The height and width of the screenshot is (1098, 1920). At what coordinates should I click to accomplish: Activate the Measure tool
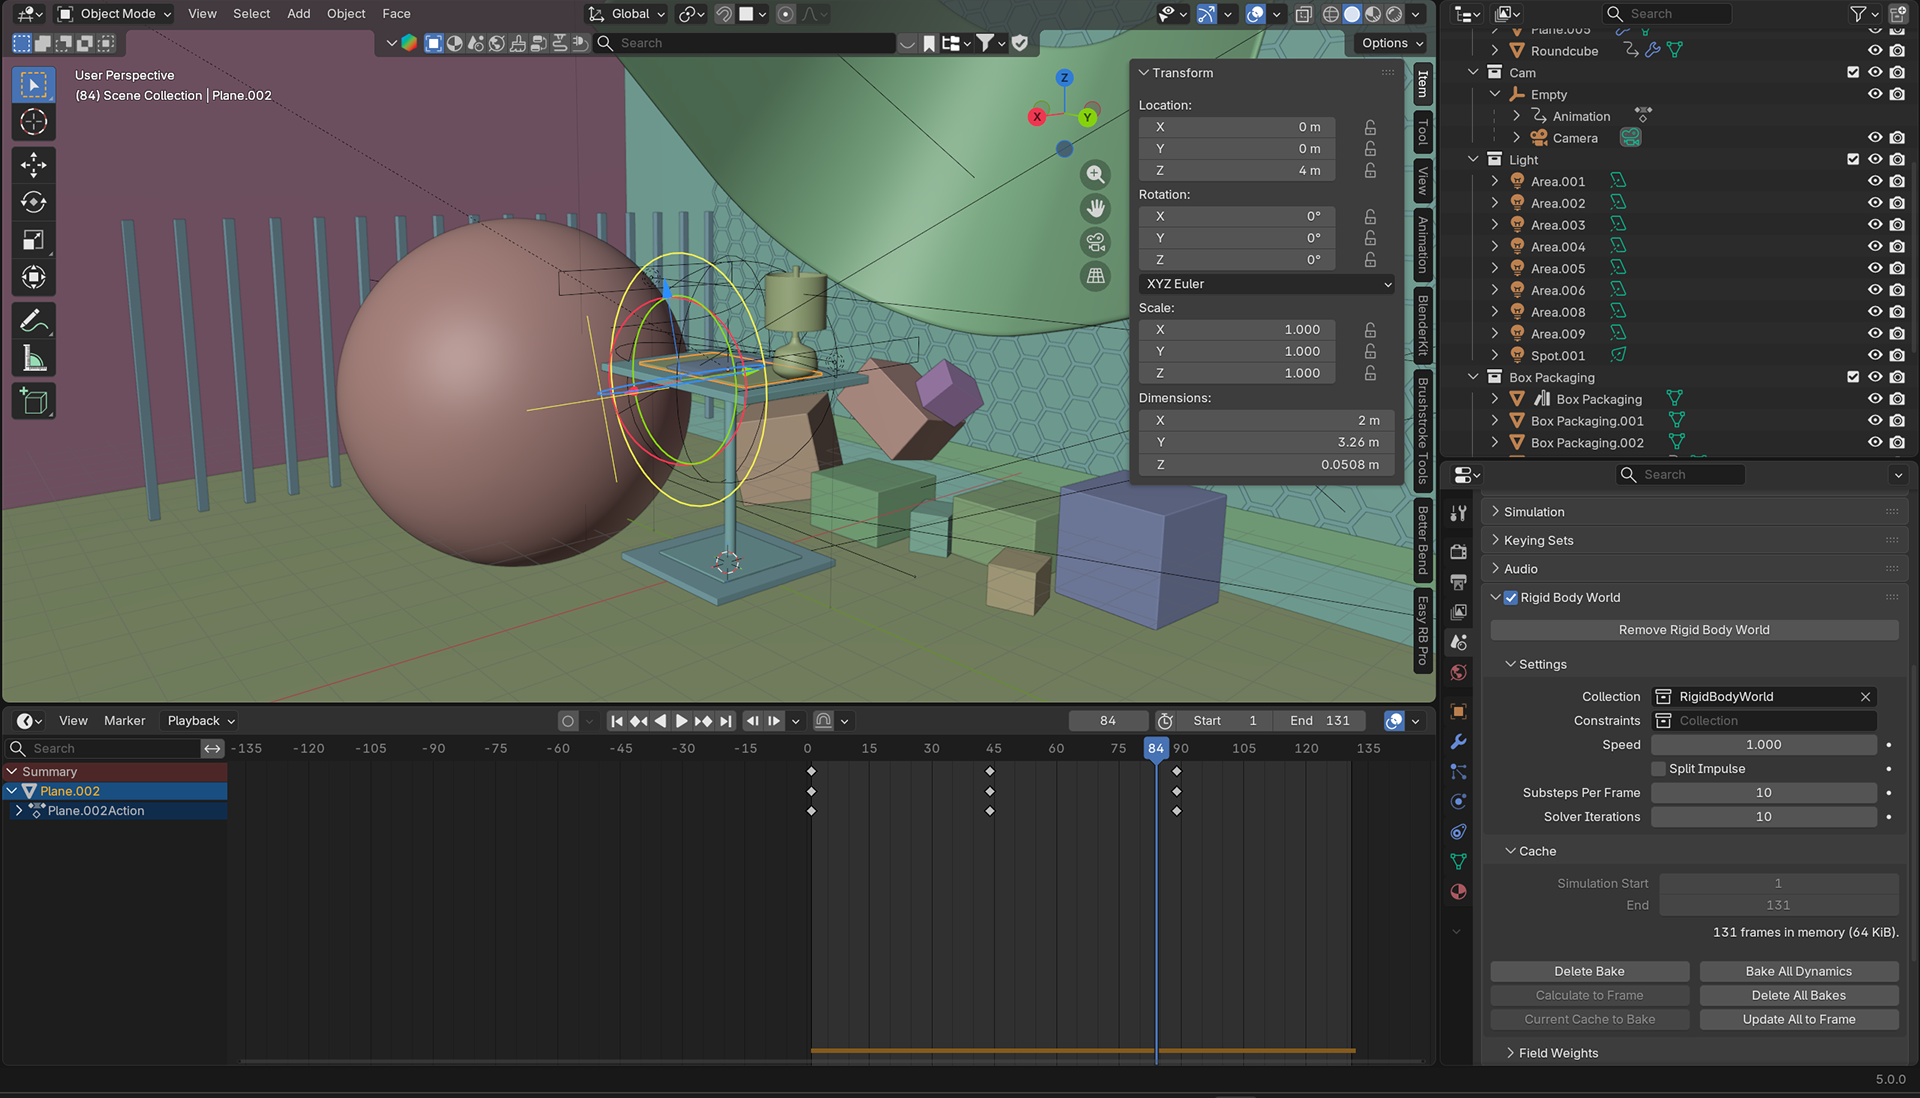coord(33,358)
